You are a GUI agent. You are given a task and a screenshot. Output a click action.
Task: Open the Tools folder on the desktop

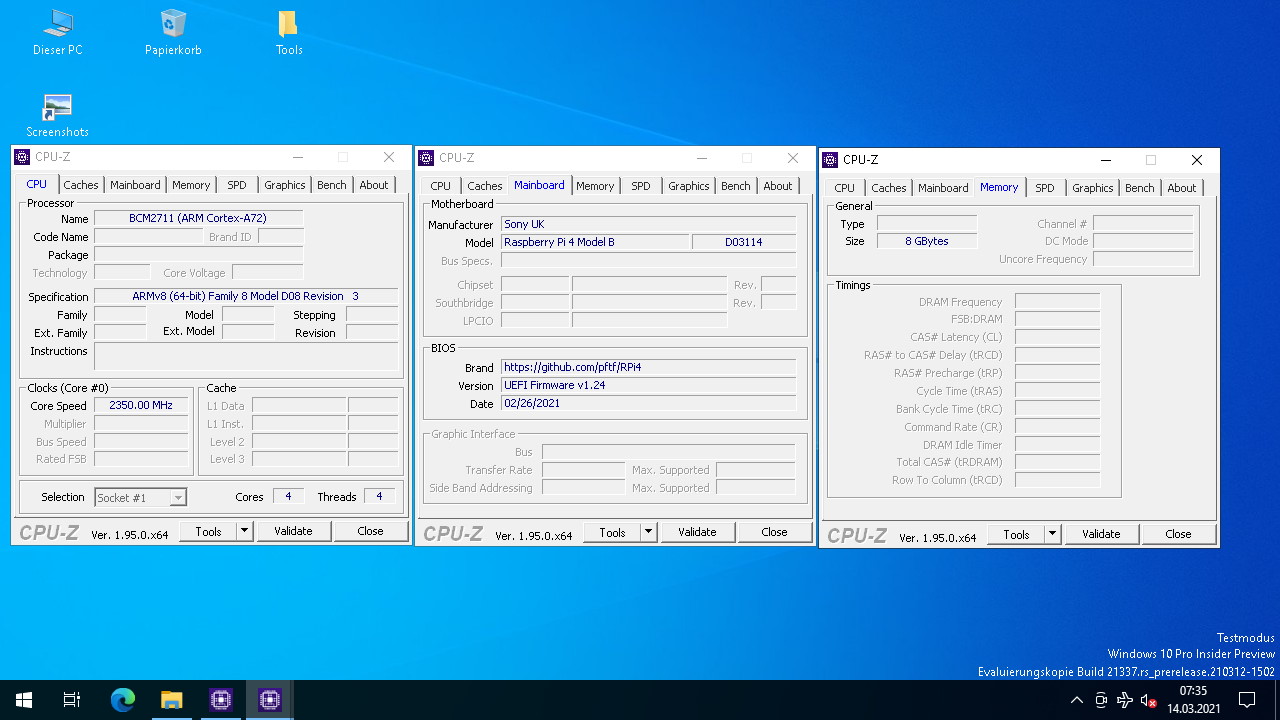coord(288,32)
